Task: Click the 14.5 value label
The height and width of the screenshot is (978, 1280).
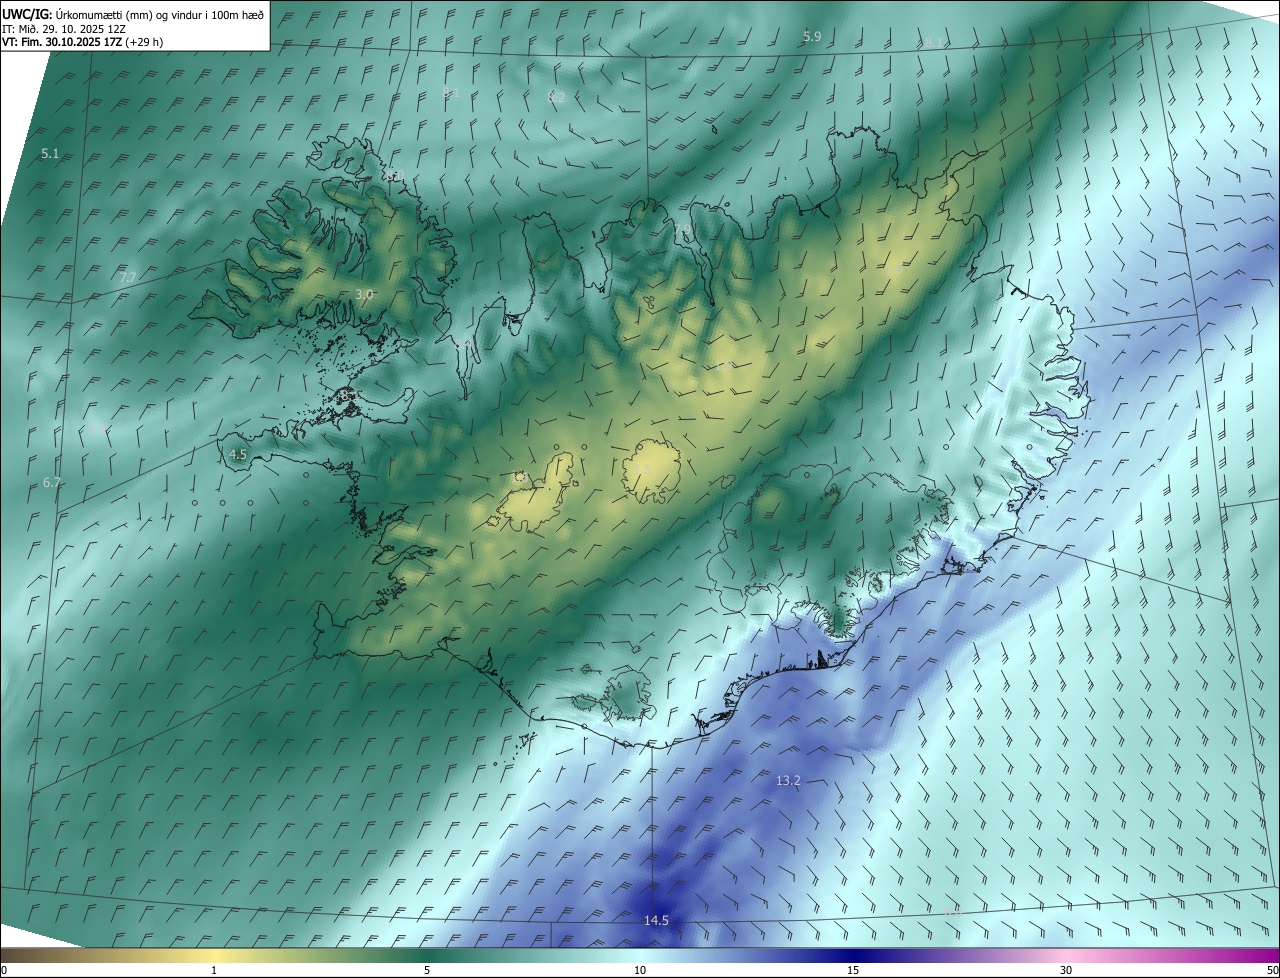Action: (656, 920)
